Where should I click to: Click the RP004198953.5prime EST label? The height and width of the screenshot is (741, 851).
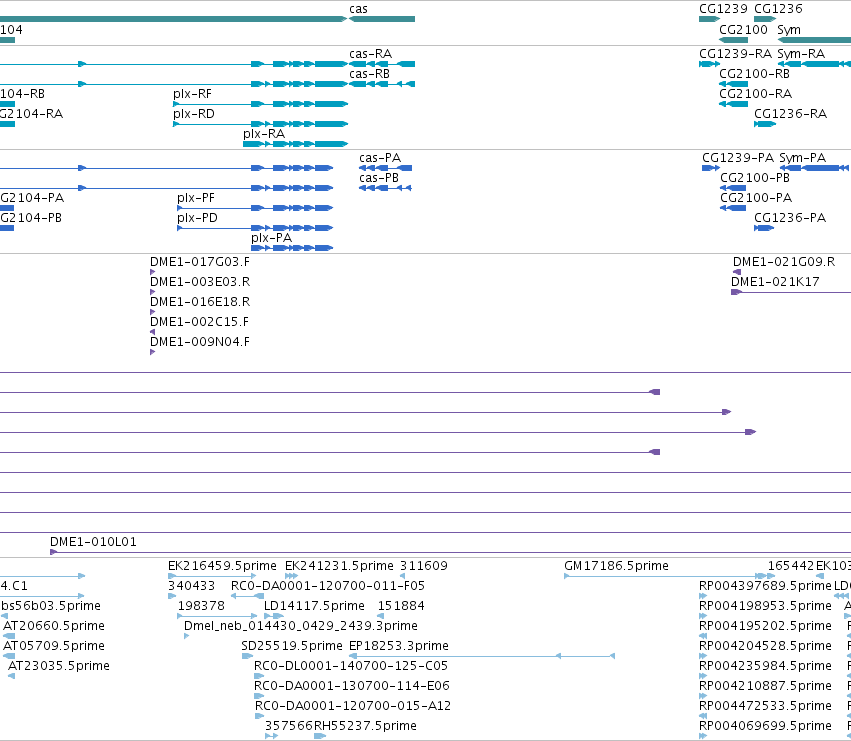tap(765, 606)
